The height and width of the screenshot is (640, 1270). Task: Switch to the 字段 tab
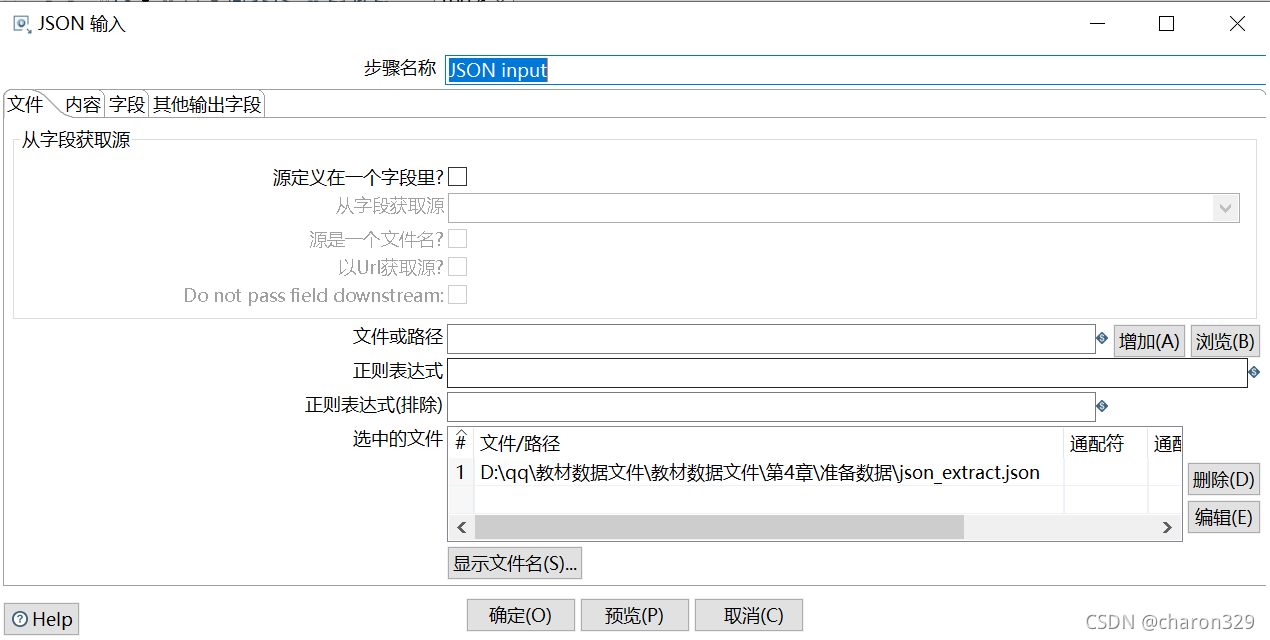pyautogui.click(x=126, y=103)
